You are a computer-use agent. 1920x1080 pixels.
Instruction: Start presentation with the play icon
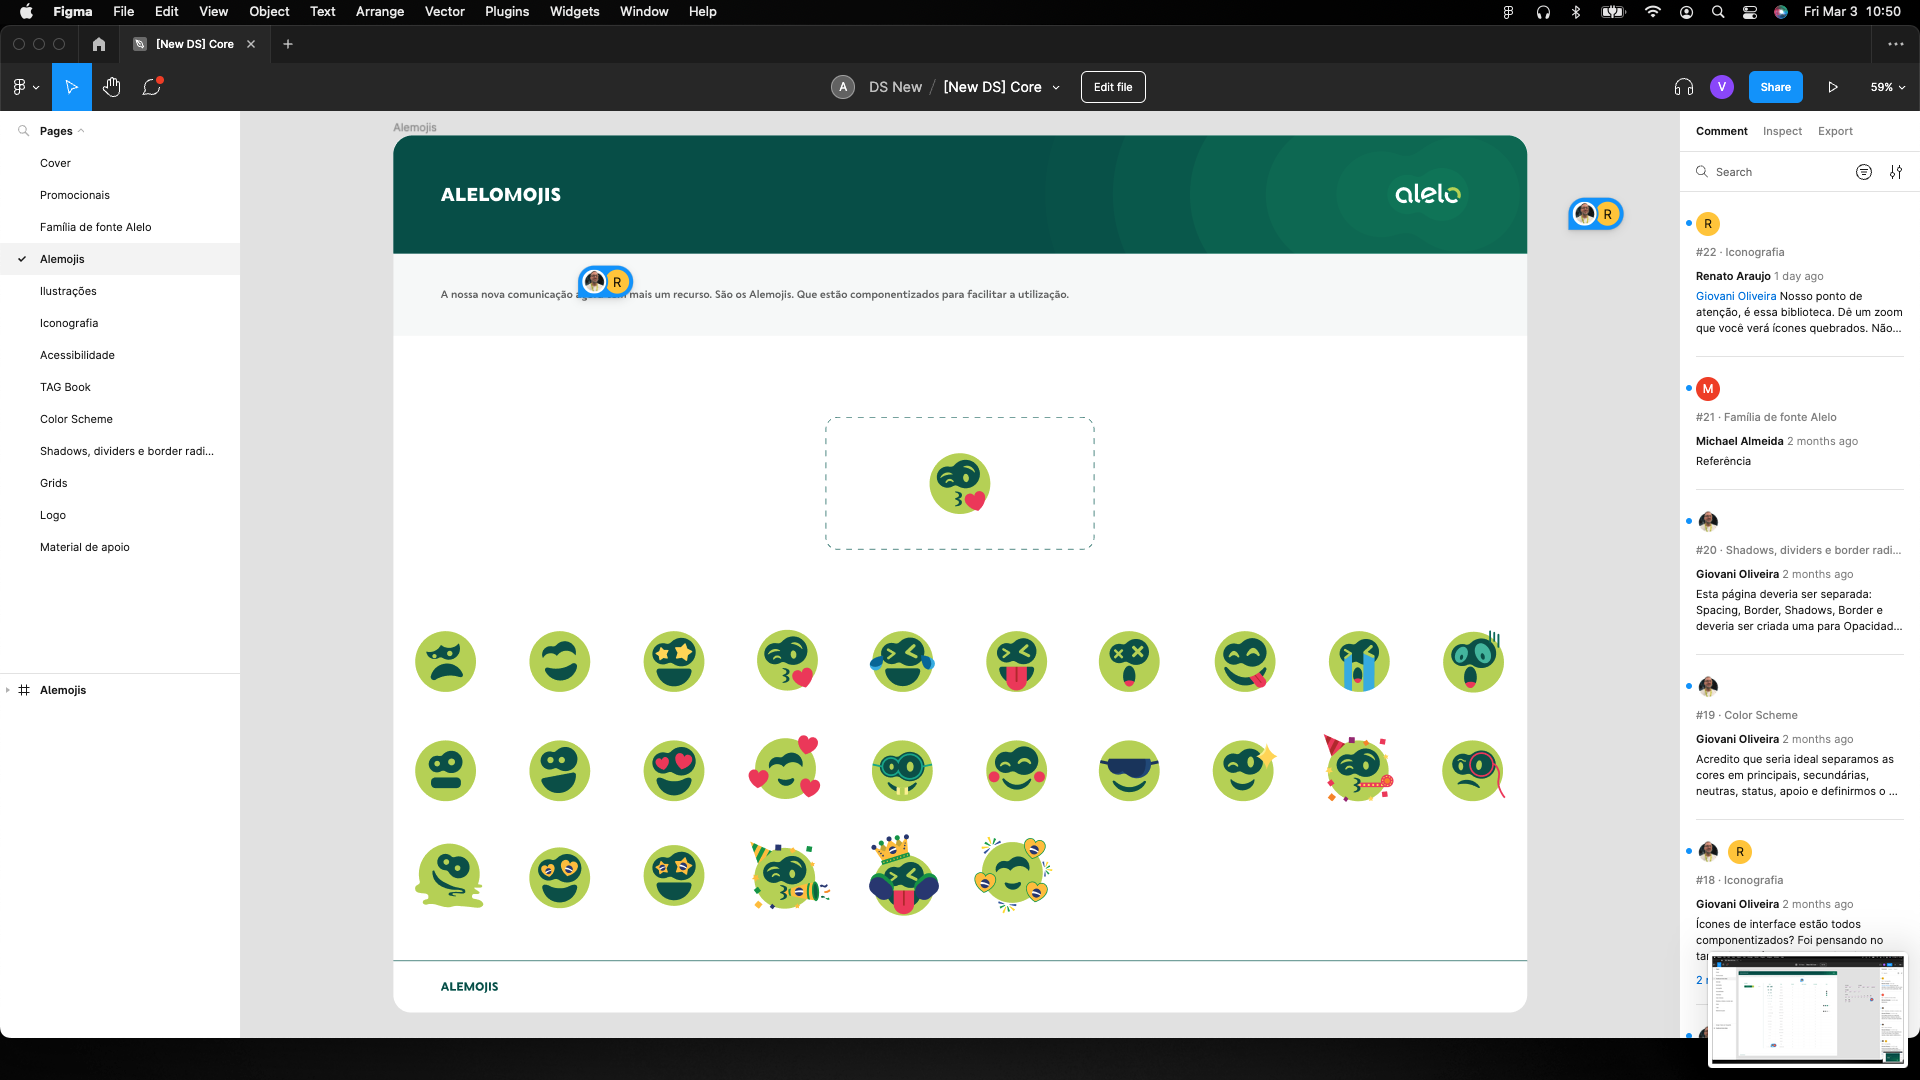[1832, 87]
